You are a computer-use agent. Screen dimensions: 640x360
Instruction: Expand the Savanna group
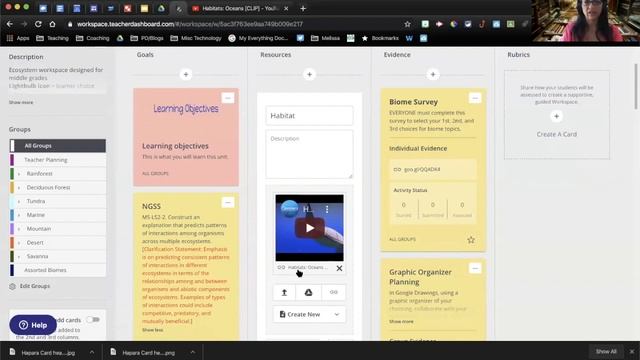click(18, 256)
